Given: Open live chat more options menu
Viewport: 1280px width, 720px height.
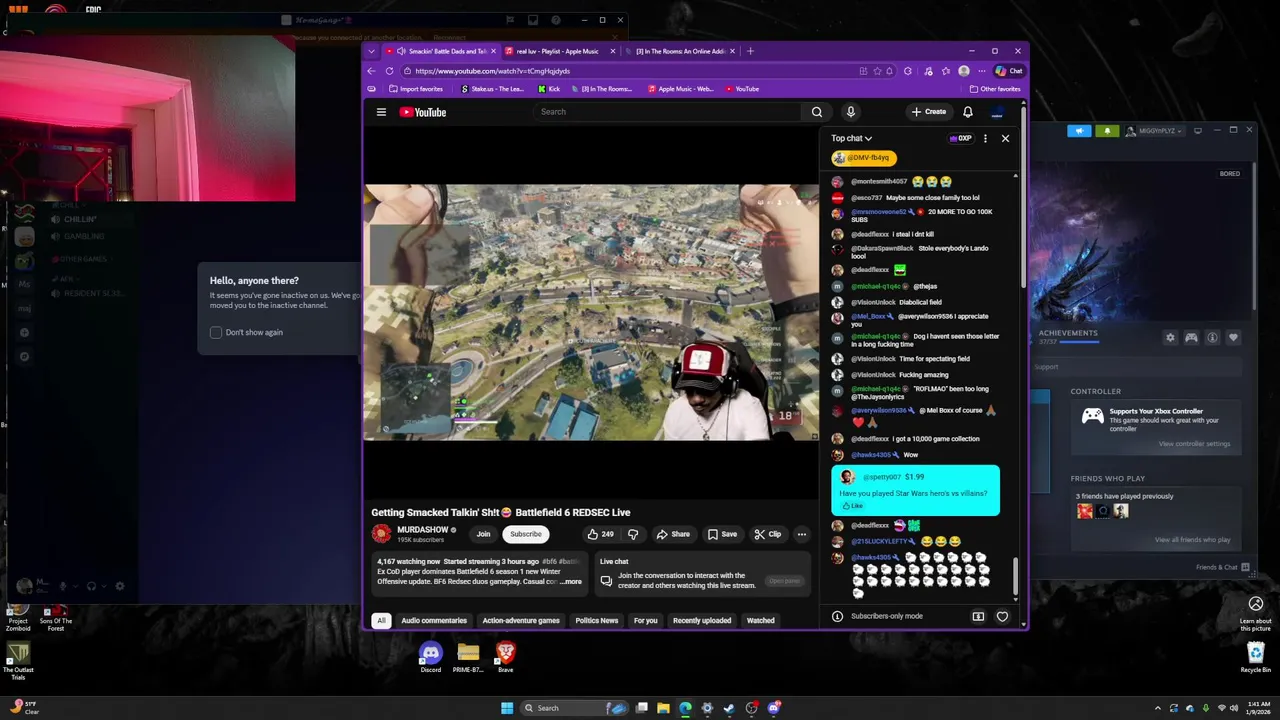Looking at the screenshot, I should coord(985,138).
